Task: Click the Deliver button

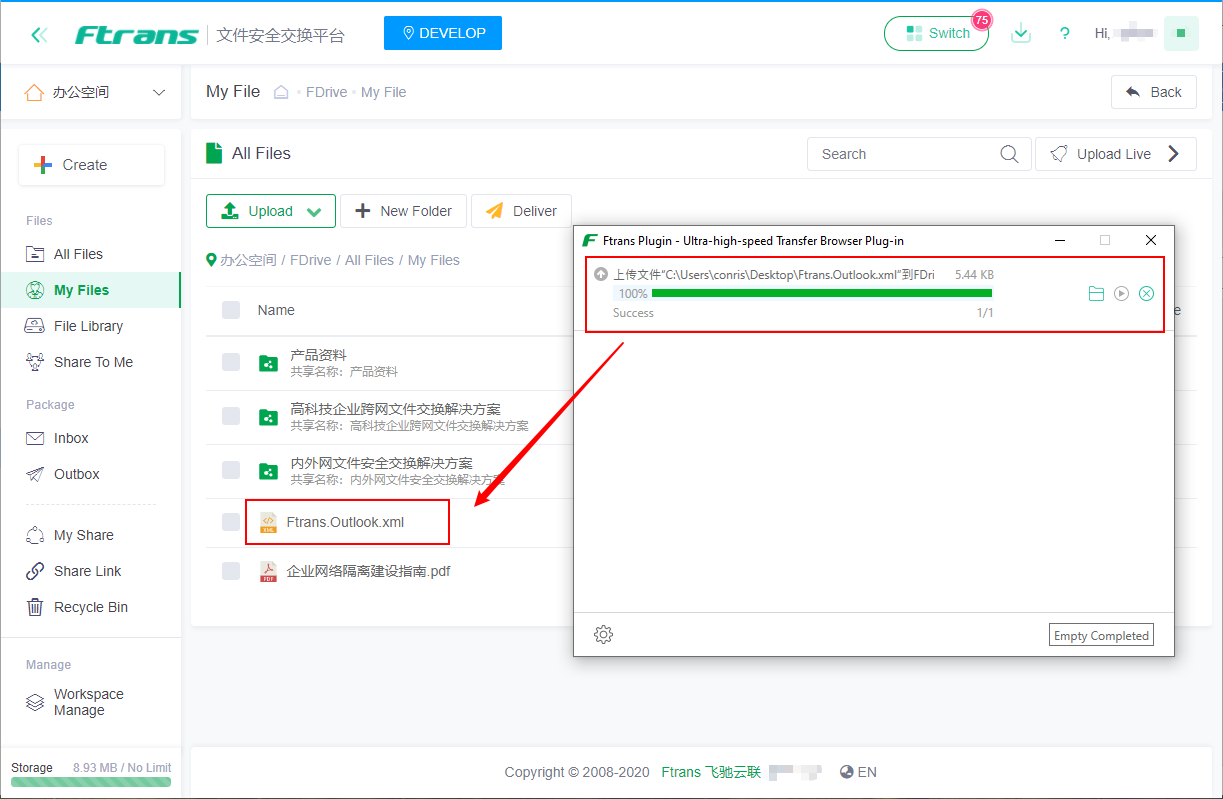Action: click(x=521, y=211)
